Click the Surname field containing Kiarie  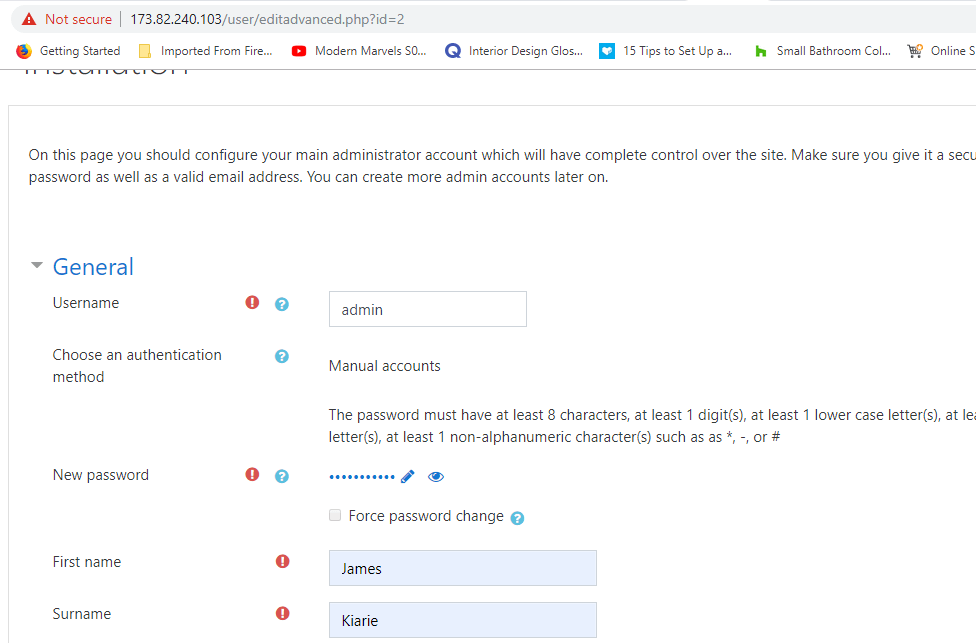pyautogui.click(x=462, y=620)
